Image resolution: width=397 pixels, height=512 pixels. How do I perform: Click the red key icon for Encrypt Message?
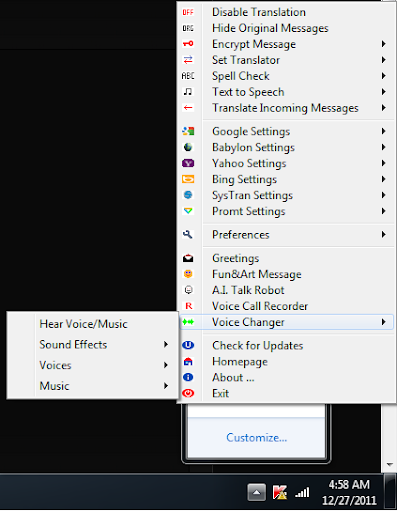tap(188, 44)
